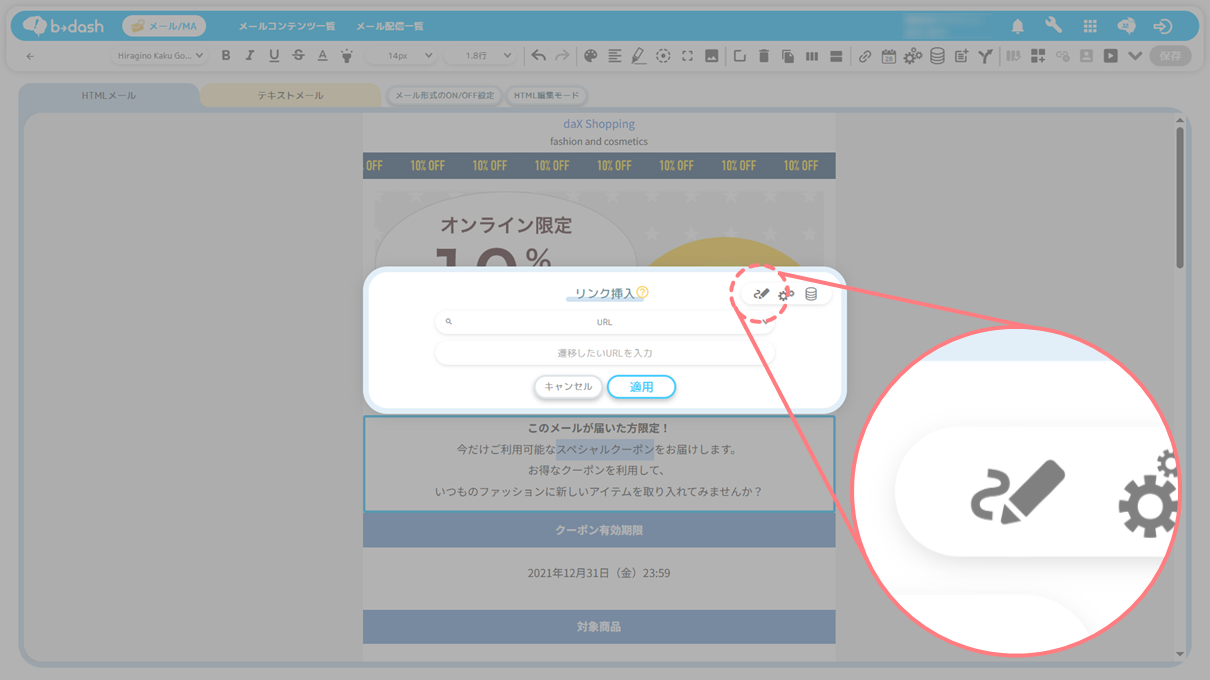This screenshot has width=1210, height=680.
Task: Click the help question mark beside リンク挿入
Action: pos(642,293)
